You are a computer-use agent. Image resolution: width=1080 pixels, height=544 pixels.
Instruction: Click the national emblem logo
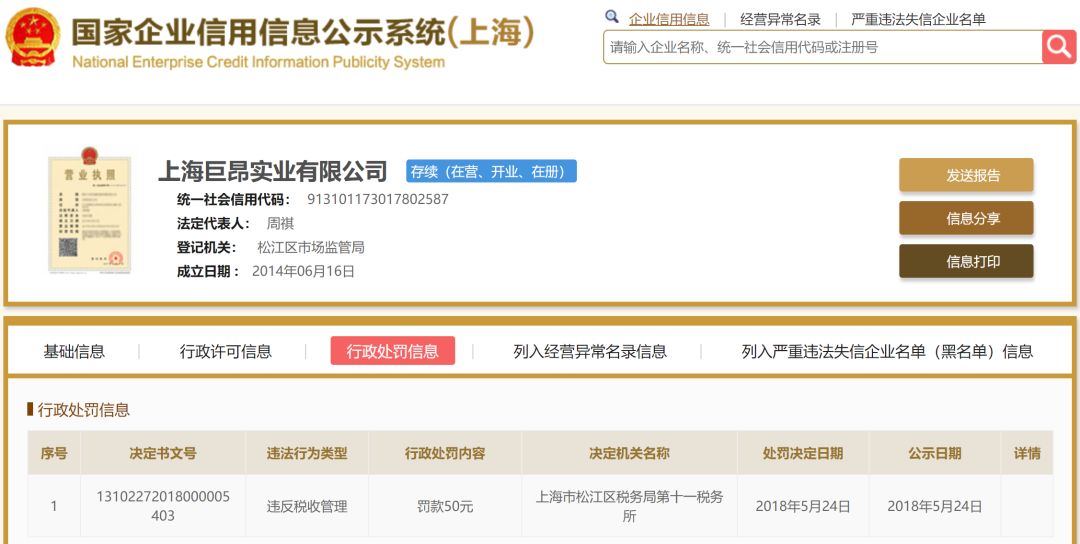coord(32,36)
